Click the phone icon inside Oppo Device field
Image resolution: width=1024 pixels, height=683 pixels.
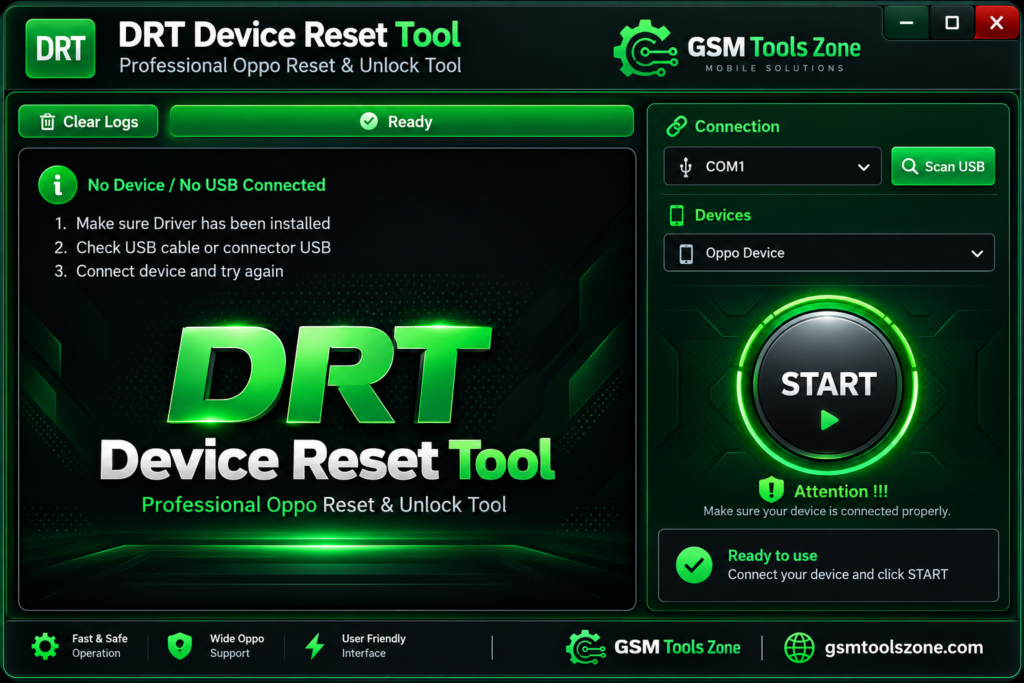686,253
